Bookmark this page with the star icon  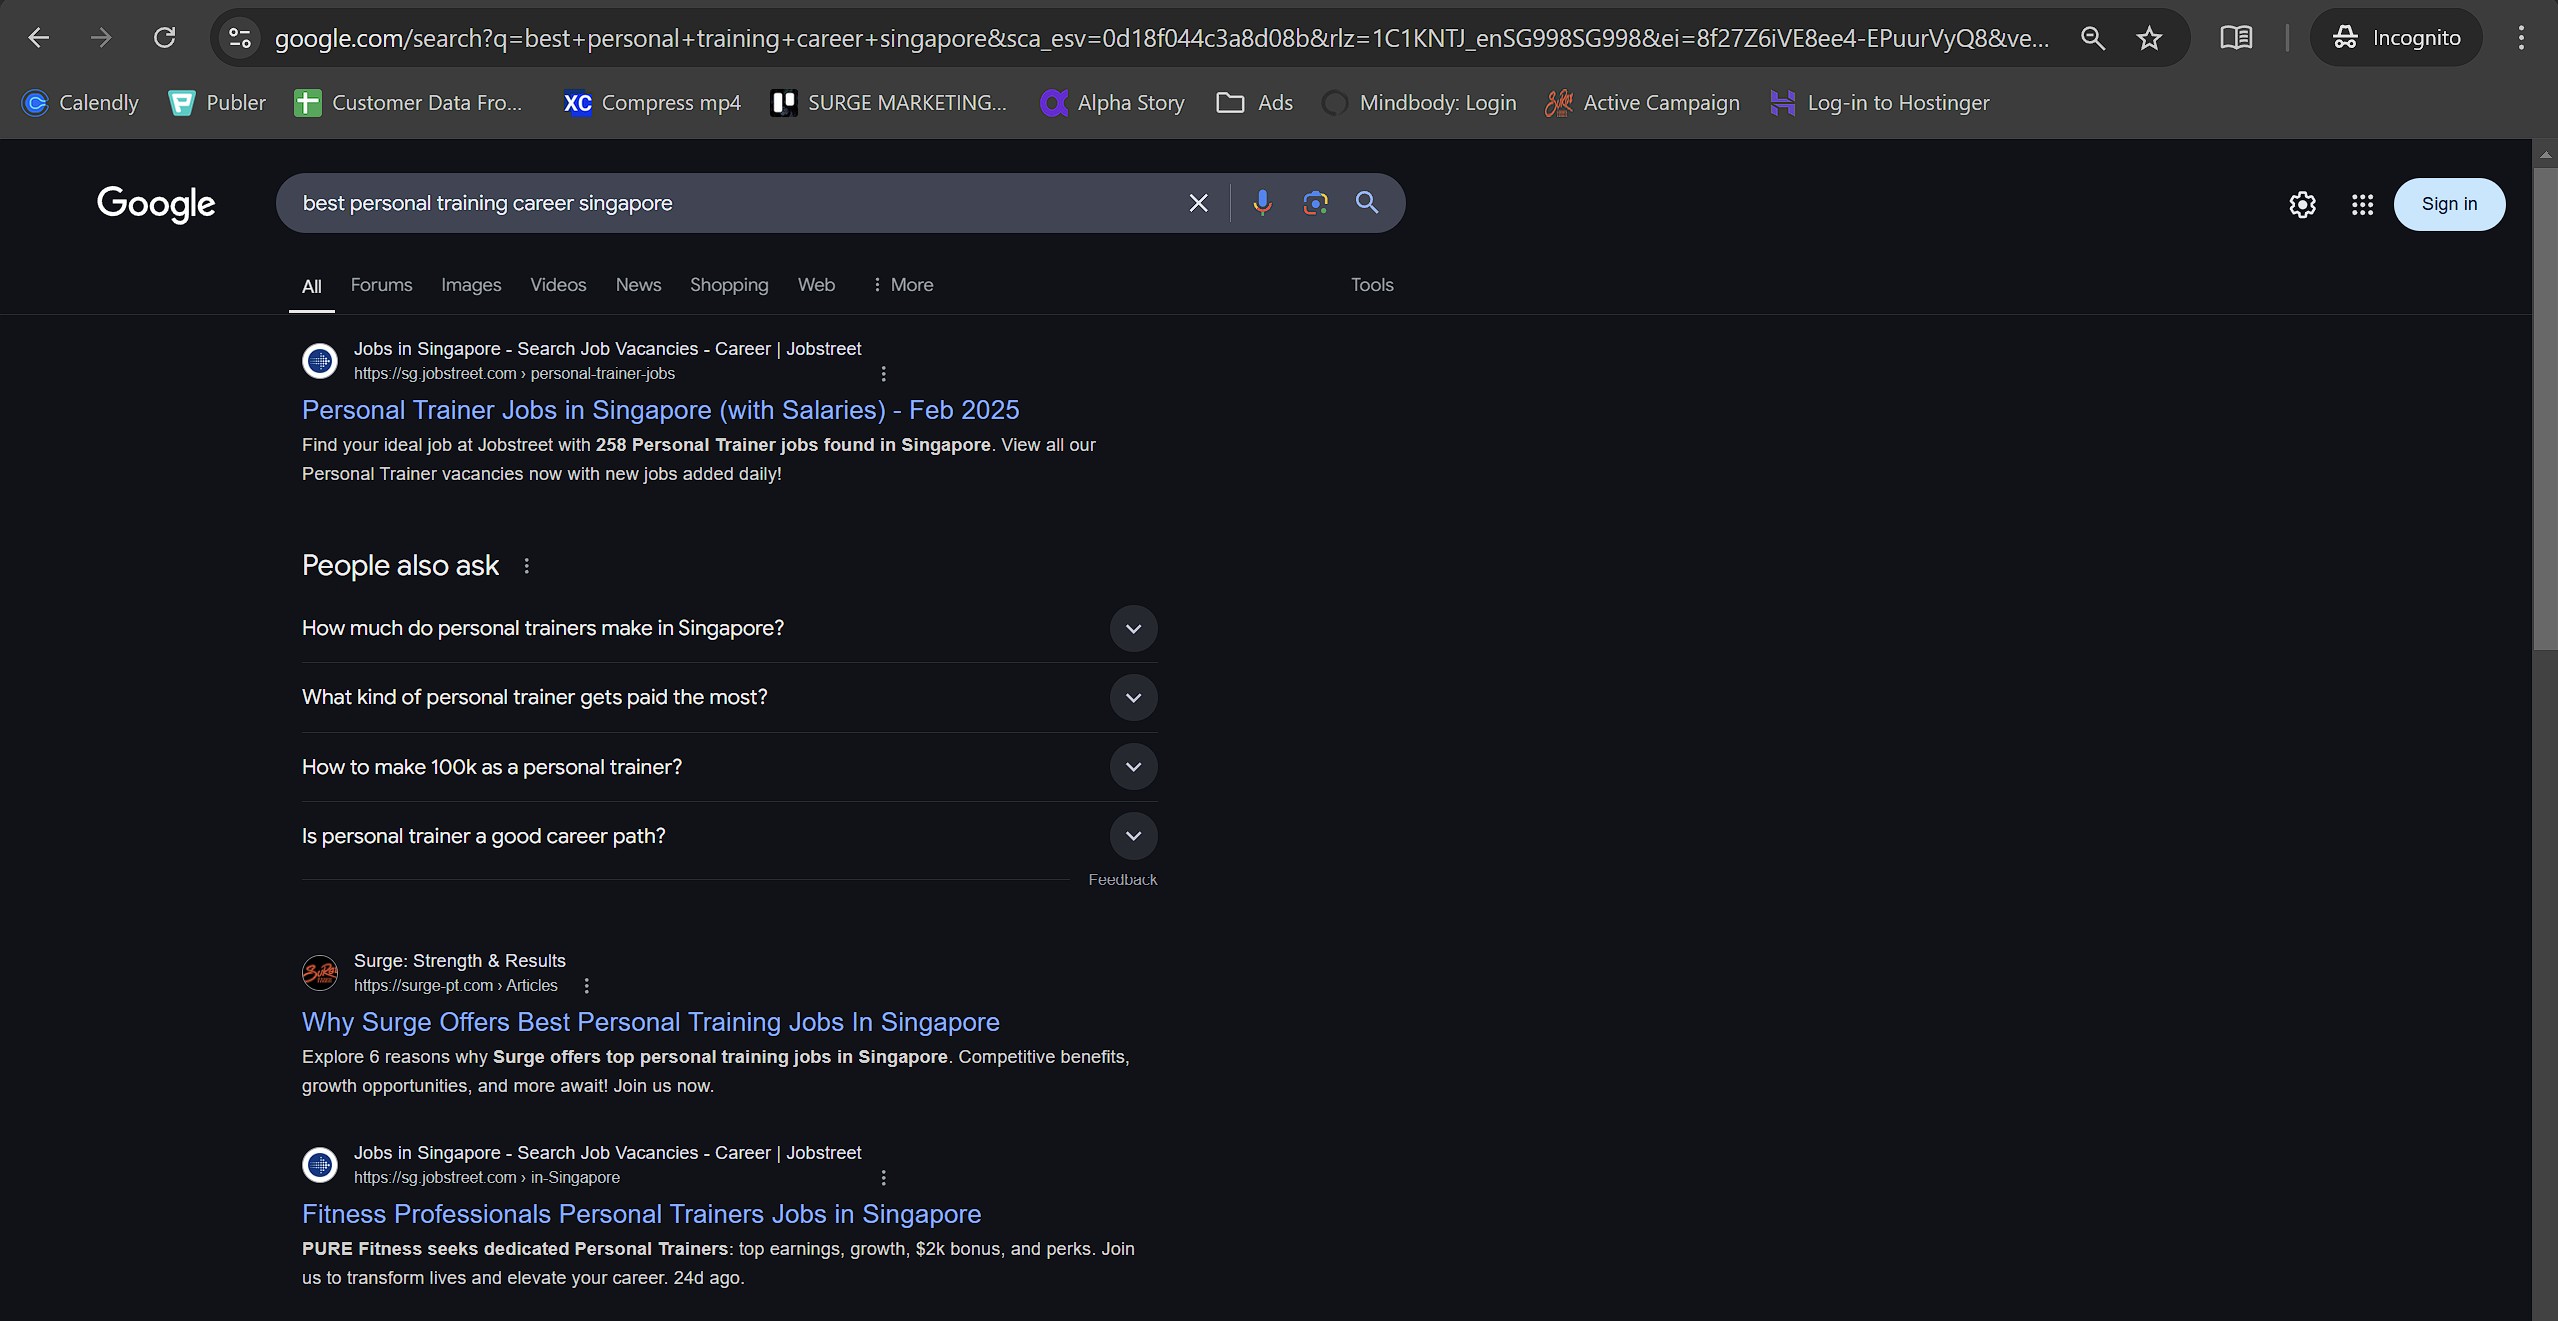tap(2149, 38)
